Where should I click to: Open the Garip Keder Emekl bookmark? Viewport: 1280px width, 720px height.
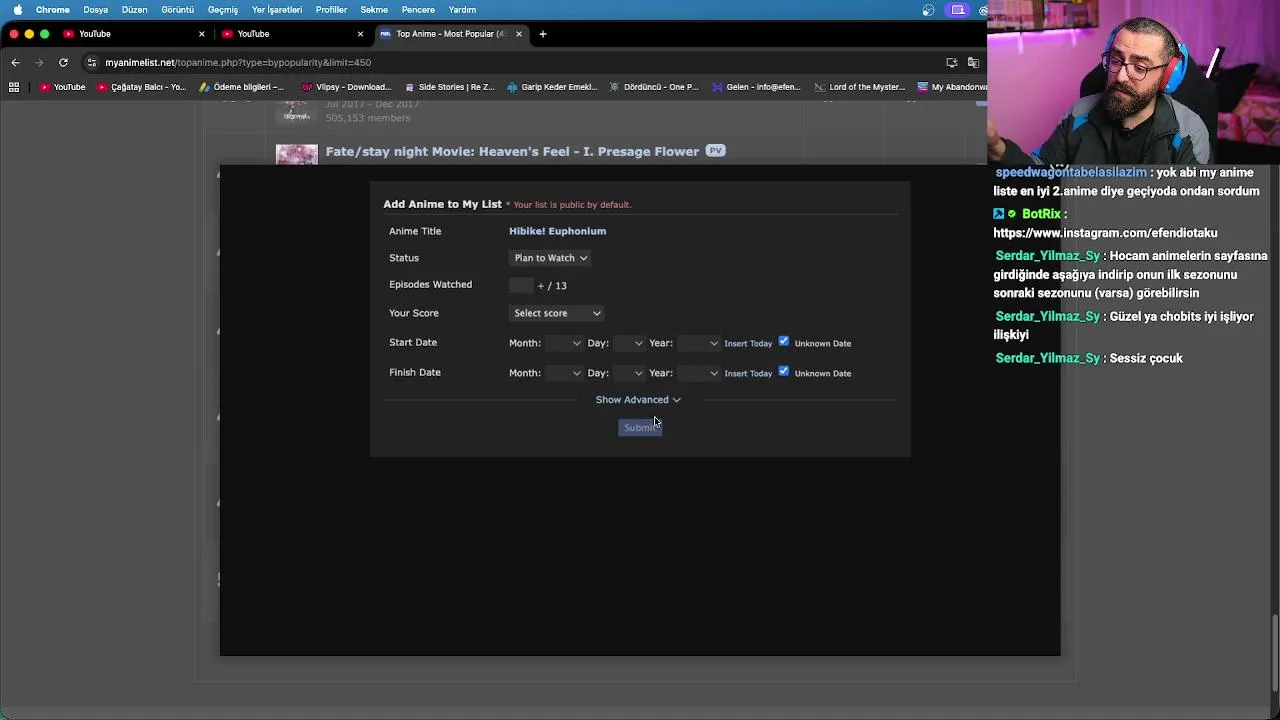pos(552,87)
